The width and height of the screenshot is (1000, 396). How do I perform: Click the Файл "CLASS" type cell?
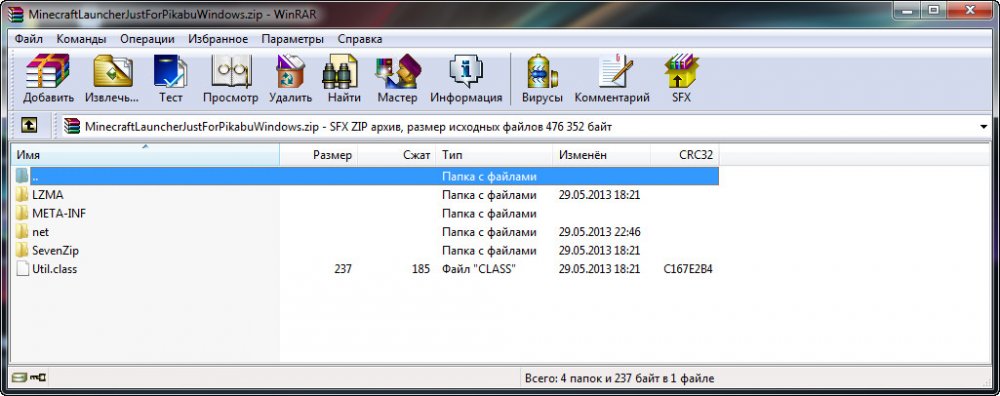(x=478, y=269)
